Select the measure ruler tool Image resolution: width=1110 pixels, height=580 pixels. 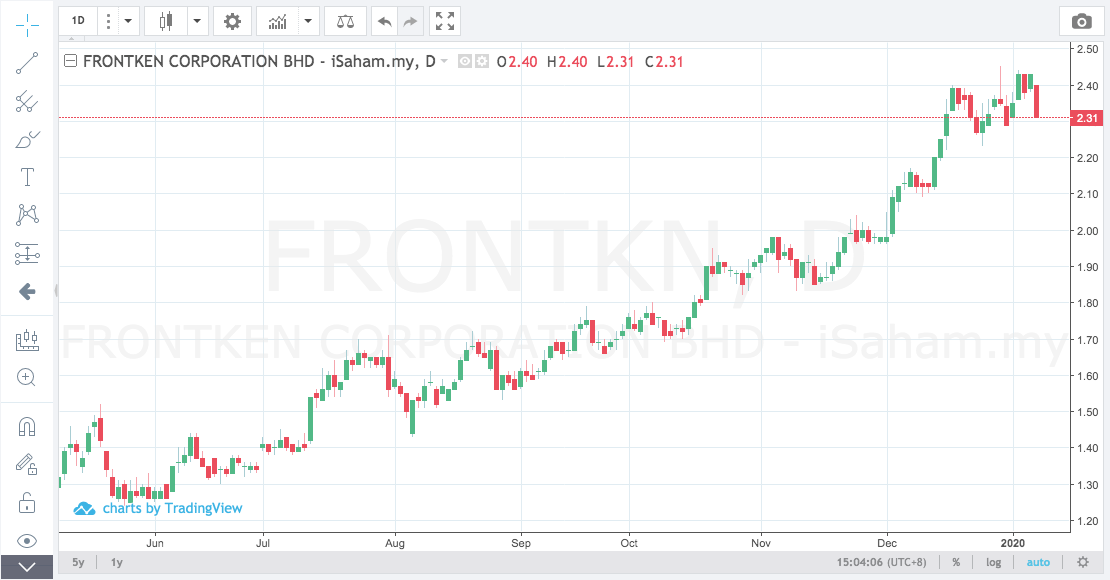coord(27,340)
